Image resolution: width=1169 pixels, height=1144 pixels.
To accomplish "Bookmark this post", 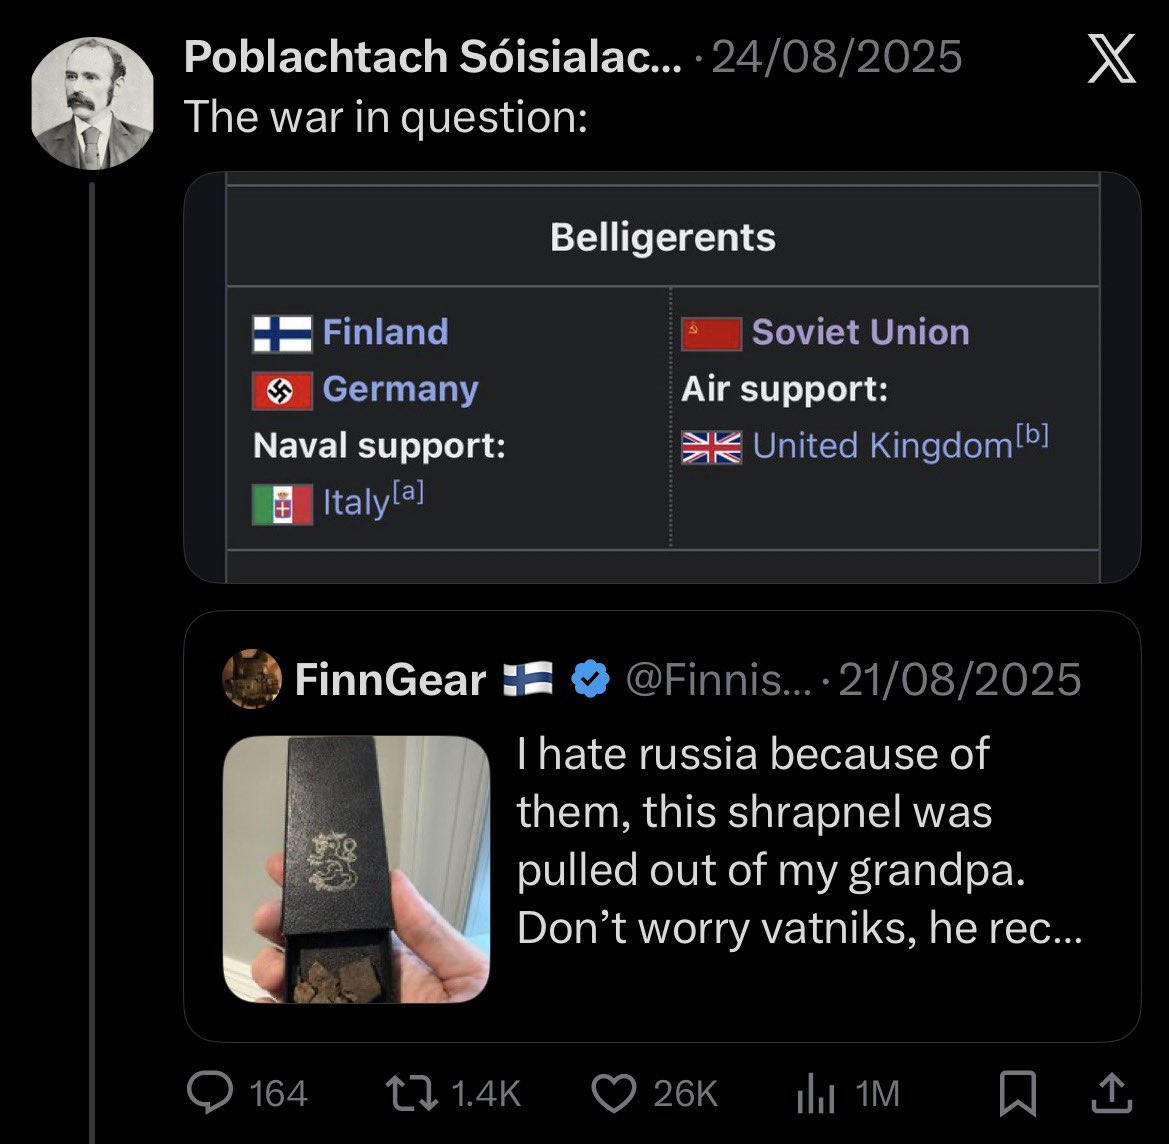I will (x=1017, y=1094).
